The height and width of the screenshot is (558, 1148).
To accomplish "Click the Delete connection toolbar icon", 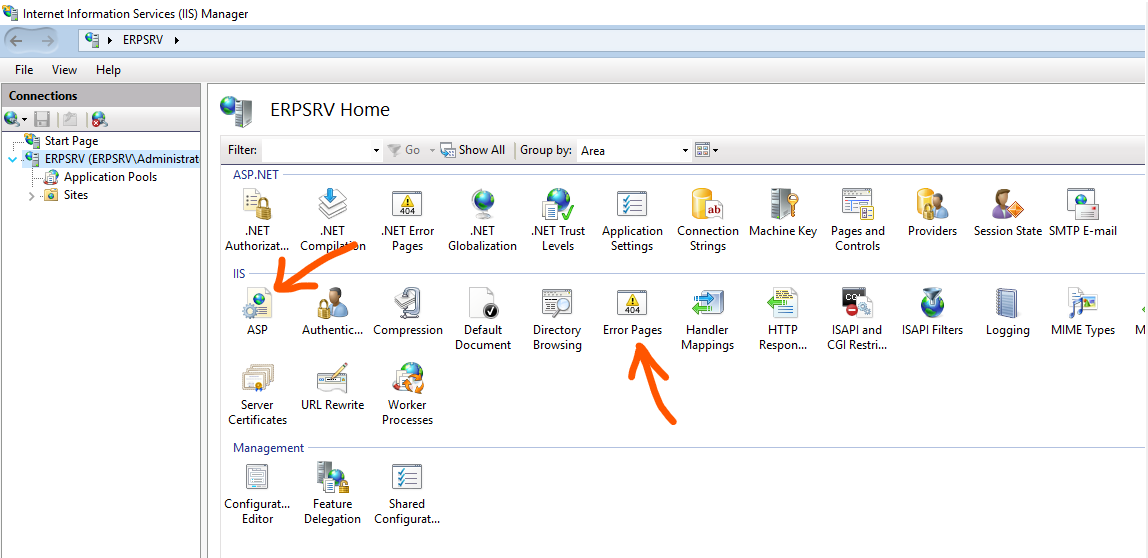I will [x=99, y=119].
